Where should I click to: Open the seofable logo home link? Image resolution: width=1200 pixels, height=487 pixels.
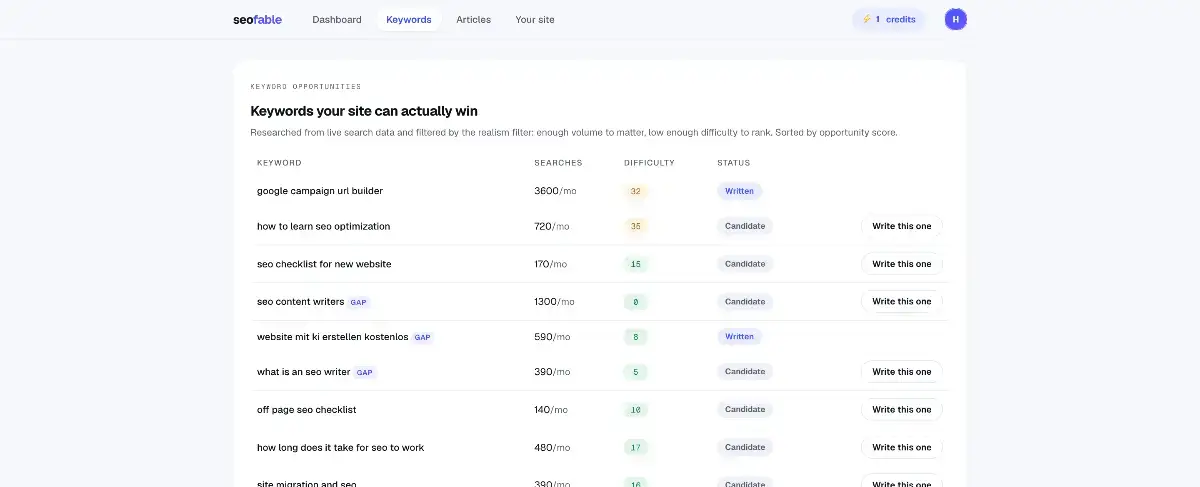[x=258, y=19]
